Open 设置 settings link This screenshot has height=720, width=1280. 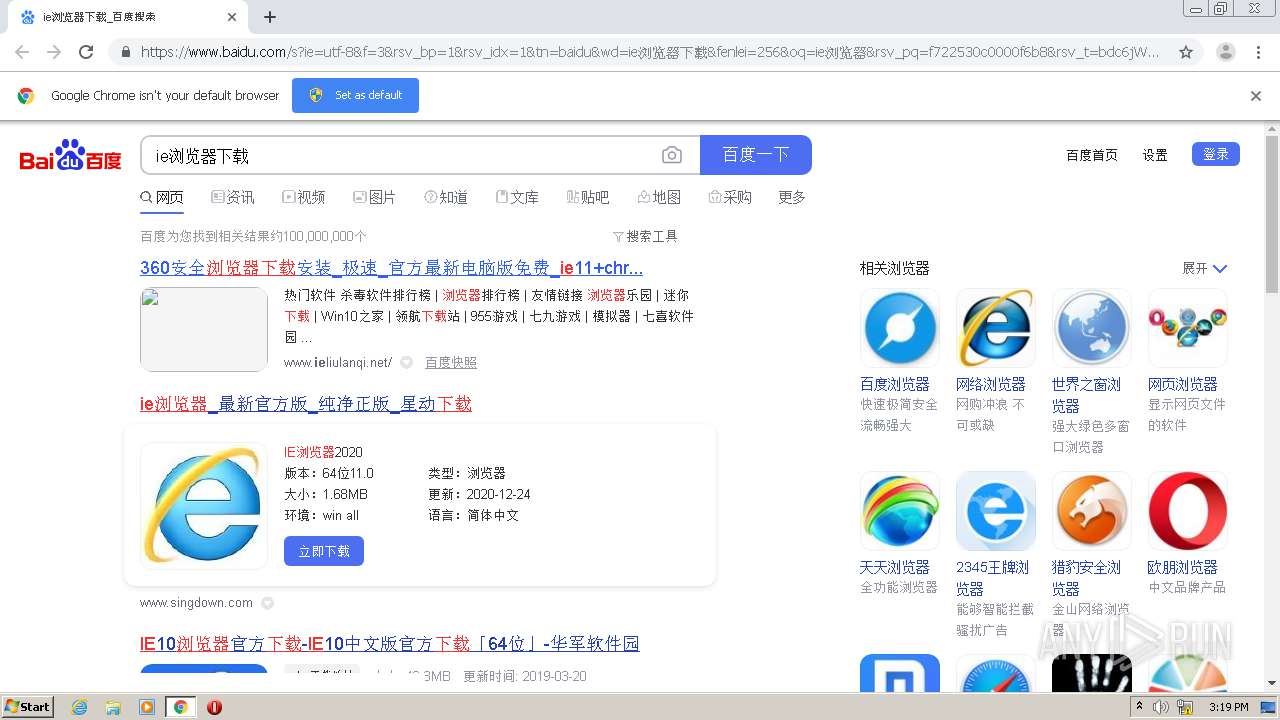click(x=1155, y=155)
